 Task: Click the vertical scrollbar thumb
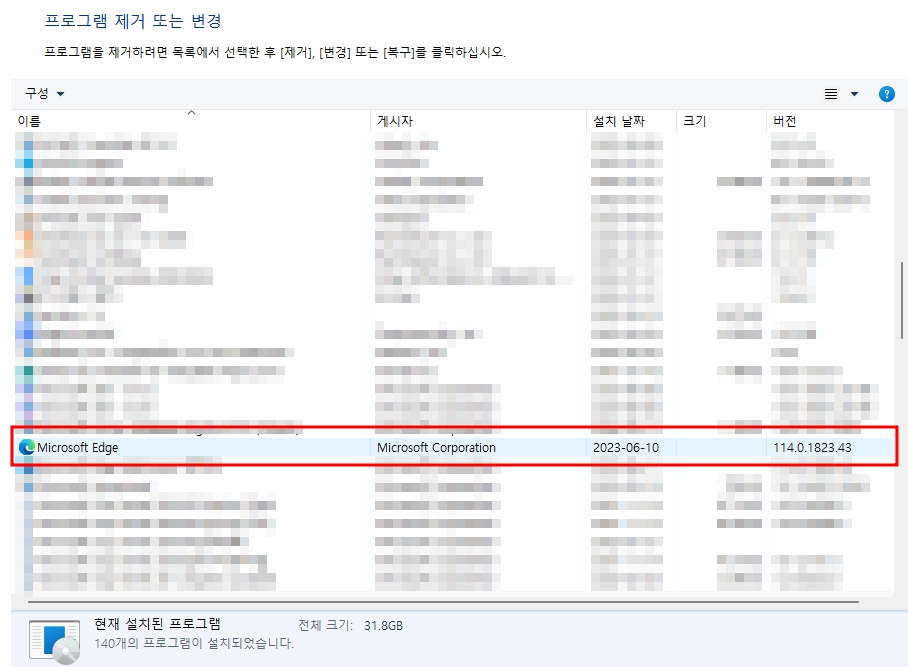902,301
